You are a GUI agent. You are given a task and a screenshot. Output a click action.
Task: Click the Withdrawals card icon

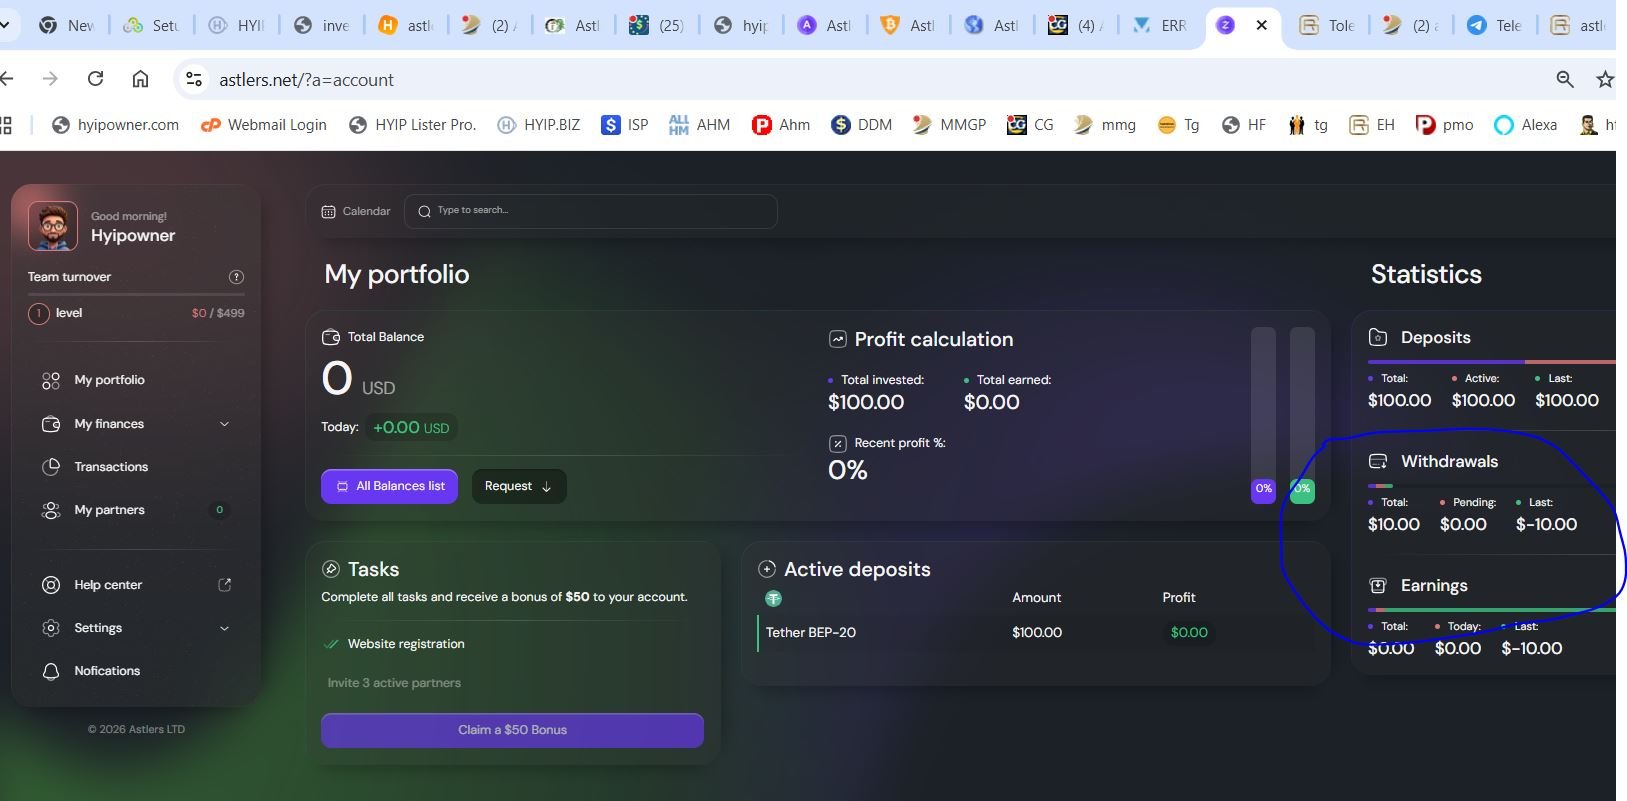tap(1377, 461)
